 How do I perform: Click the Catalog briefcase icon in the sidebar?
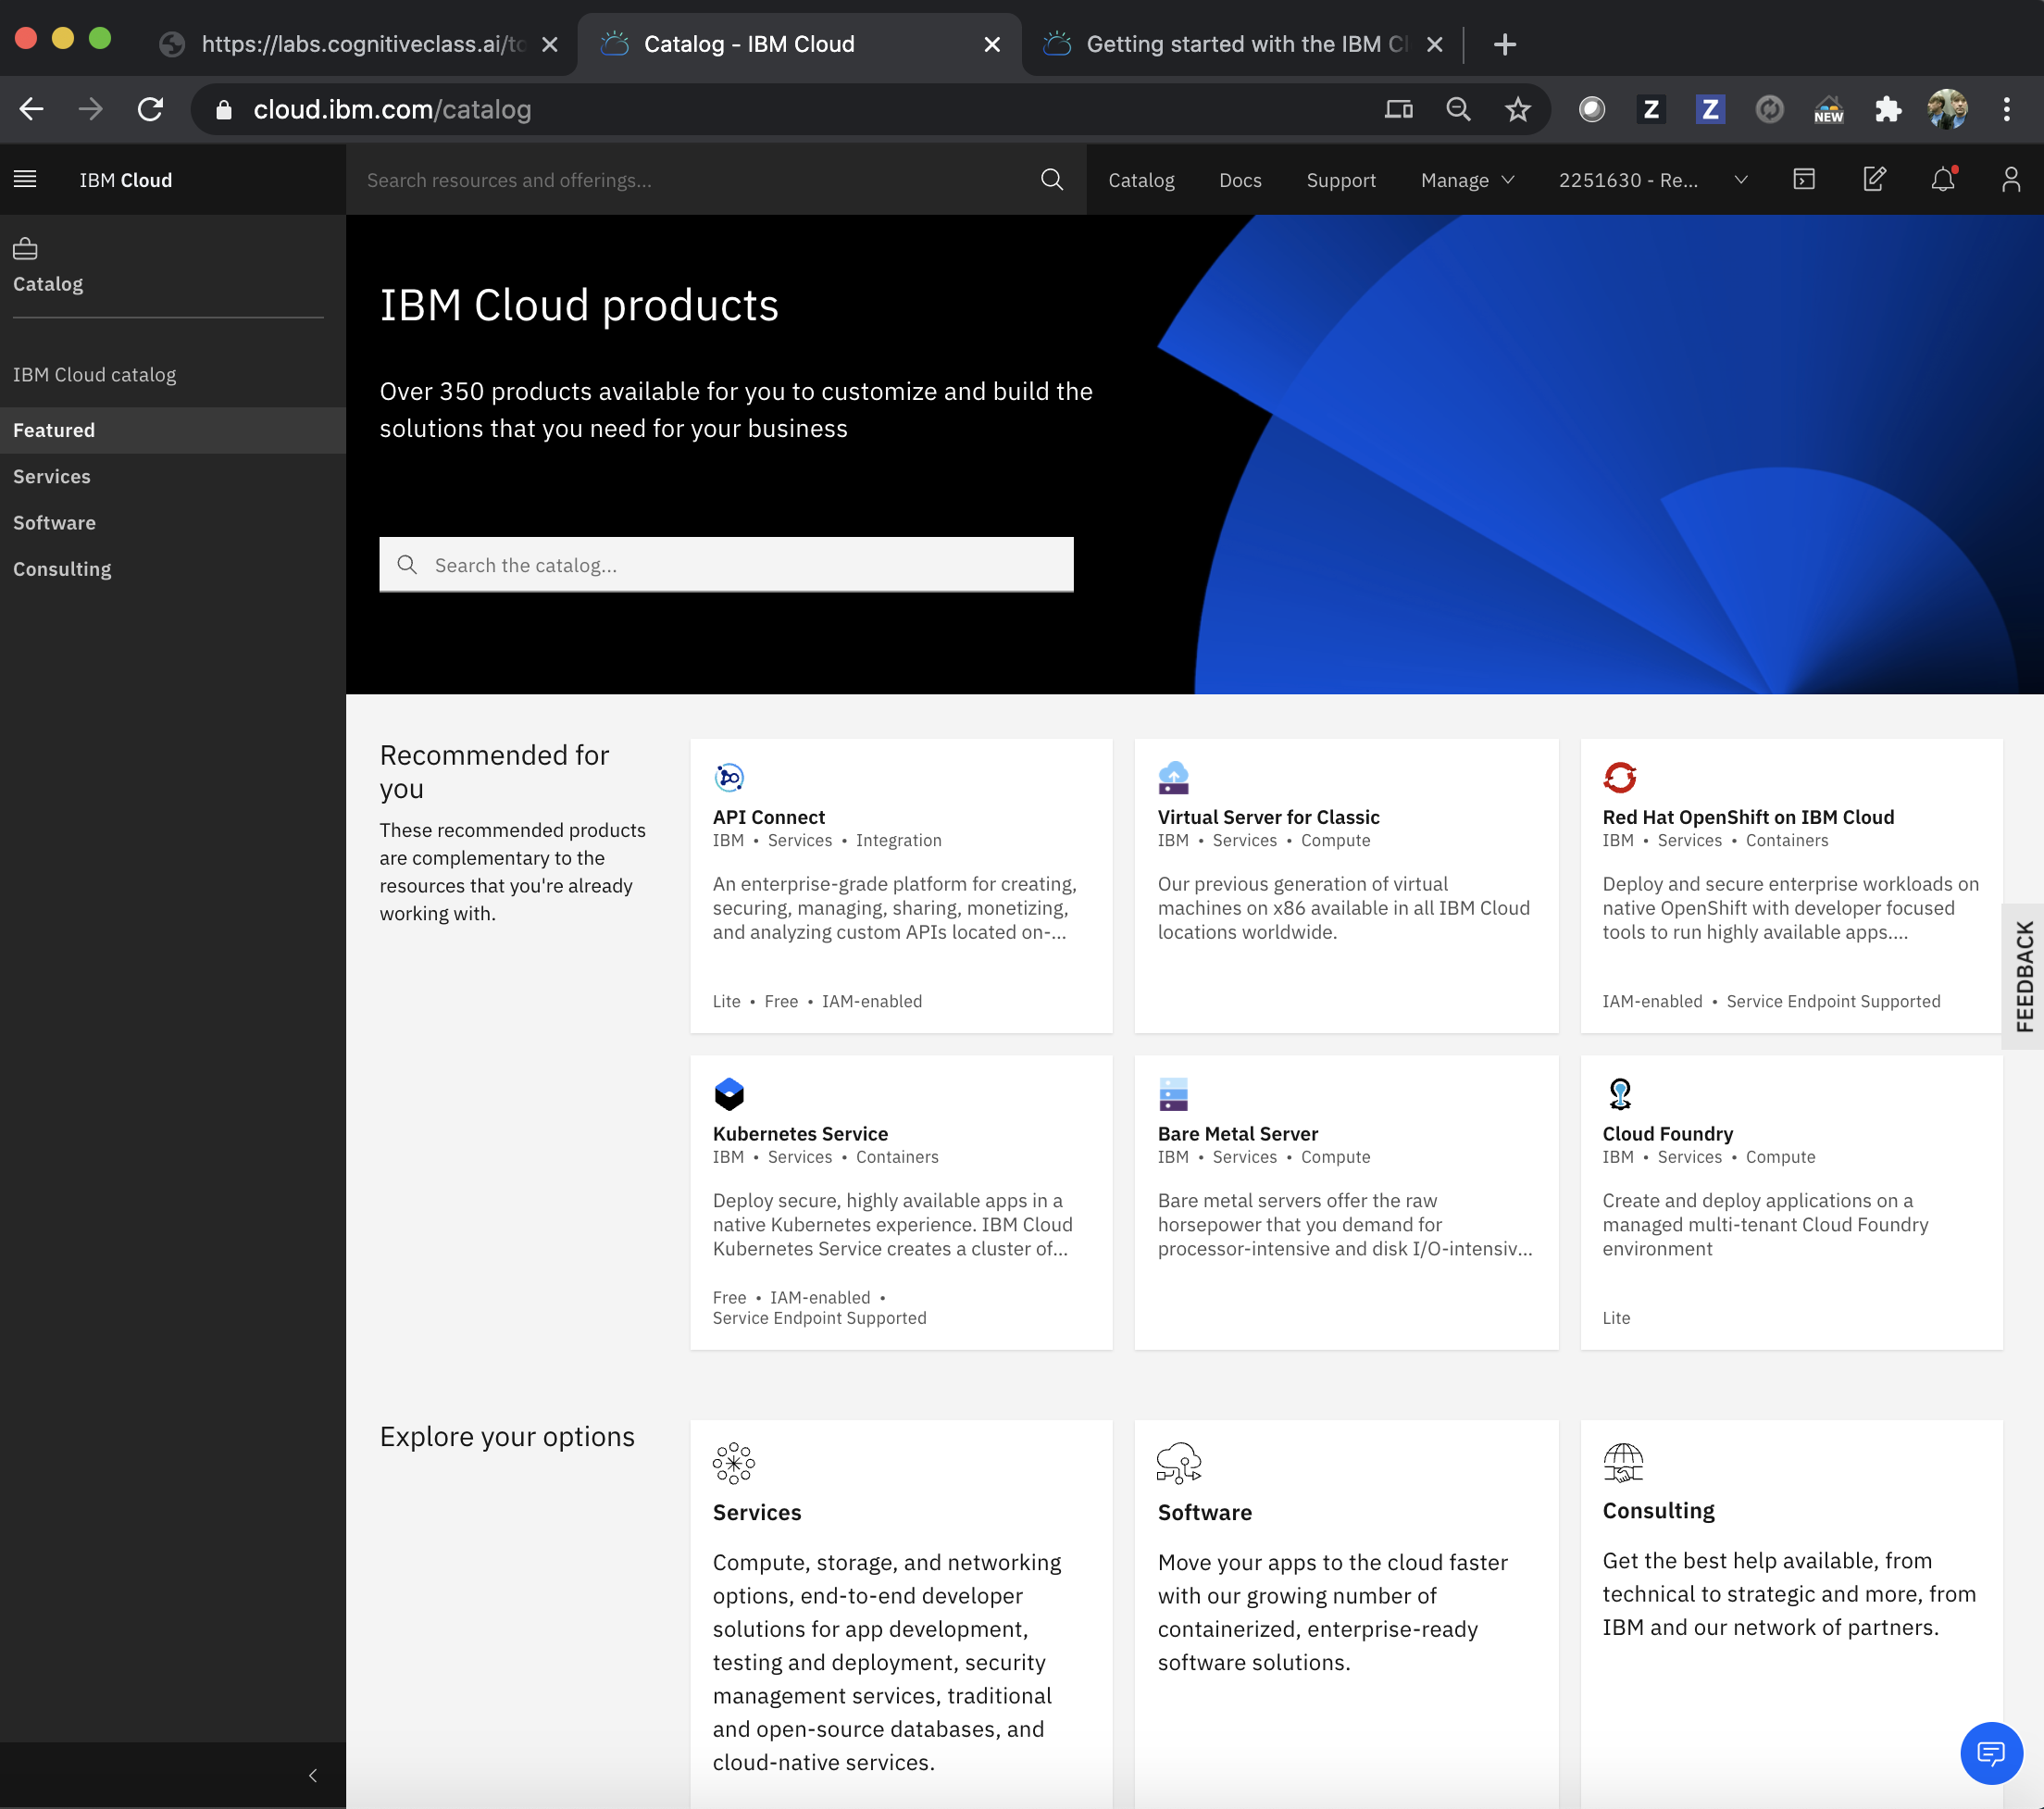pyautogui.click(x=24, y=248)
